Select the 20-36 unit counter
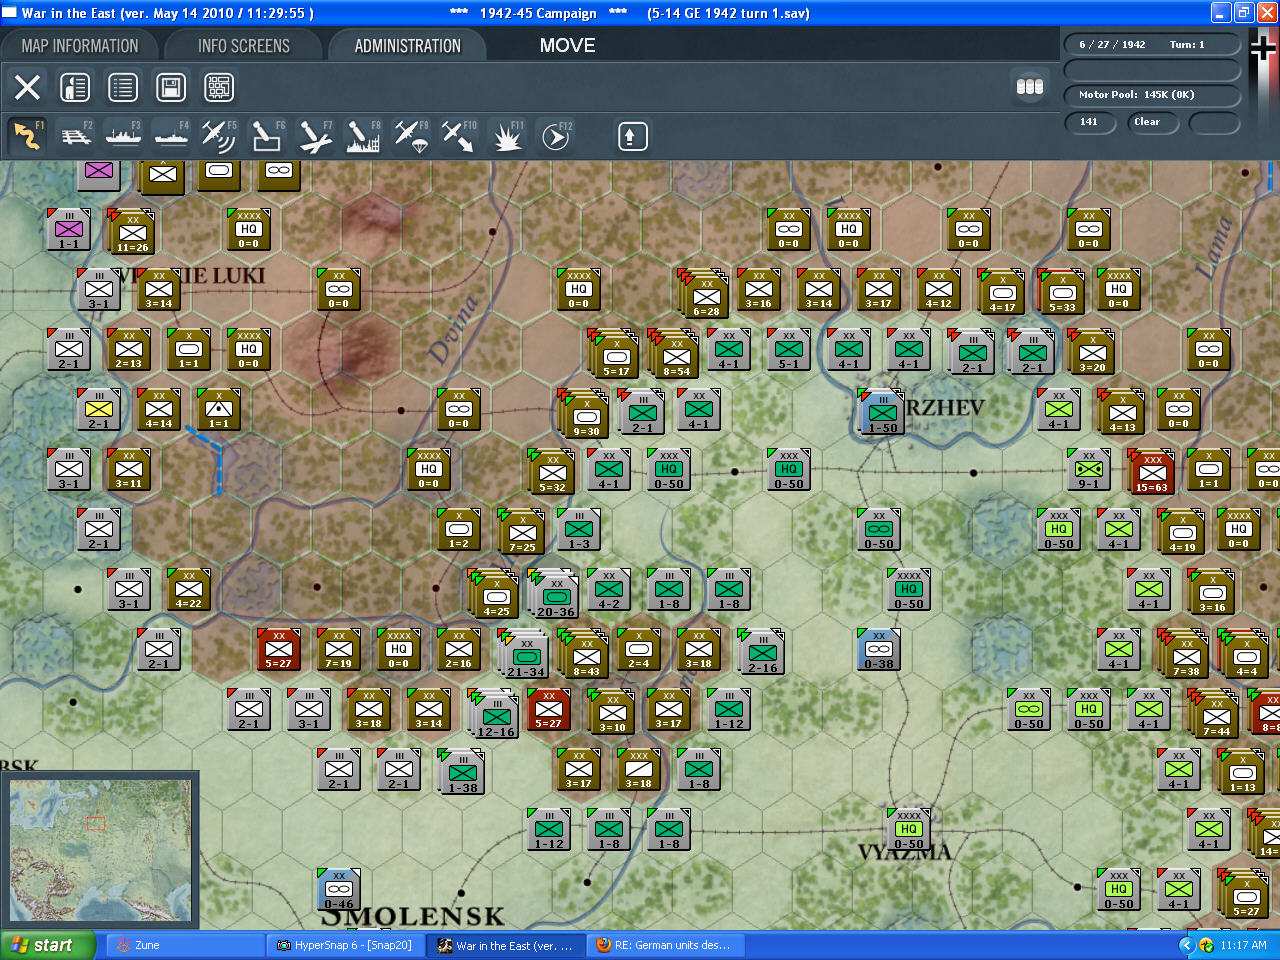This screenshot has height=960, width=1280. pos(555,594)
